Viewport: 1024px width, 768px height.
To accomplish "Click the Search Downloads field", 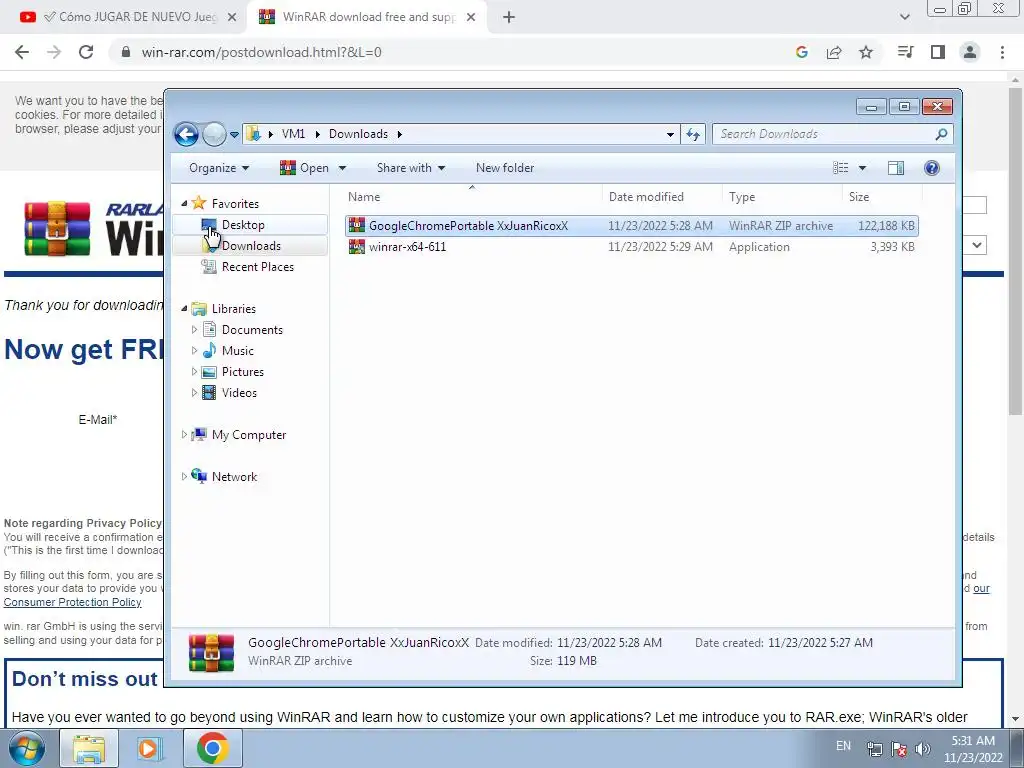I will tap(832, 135).
